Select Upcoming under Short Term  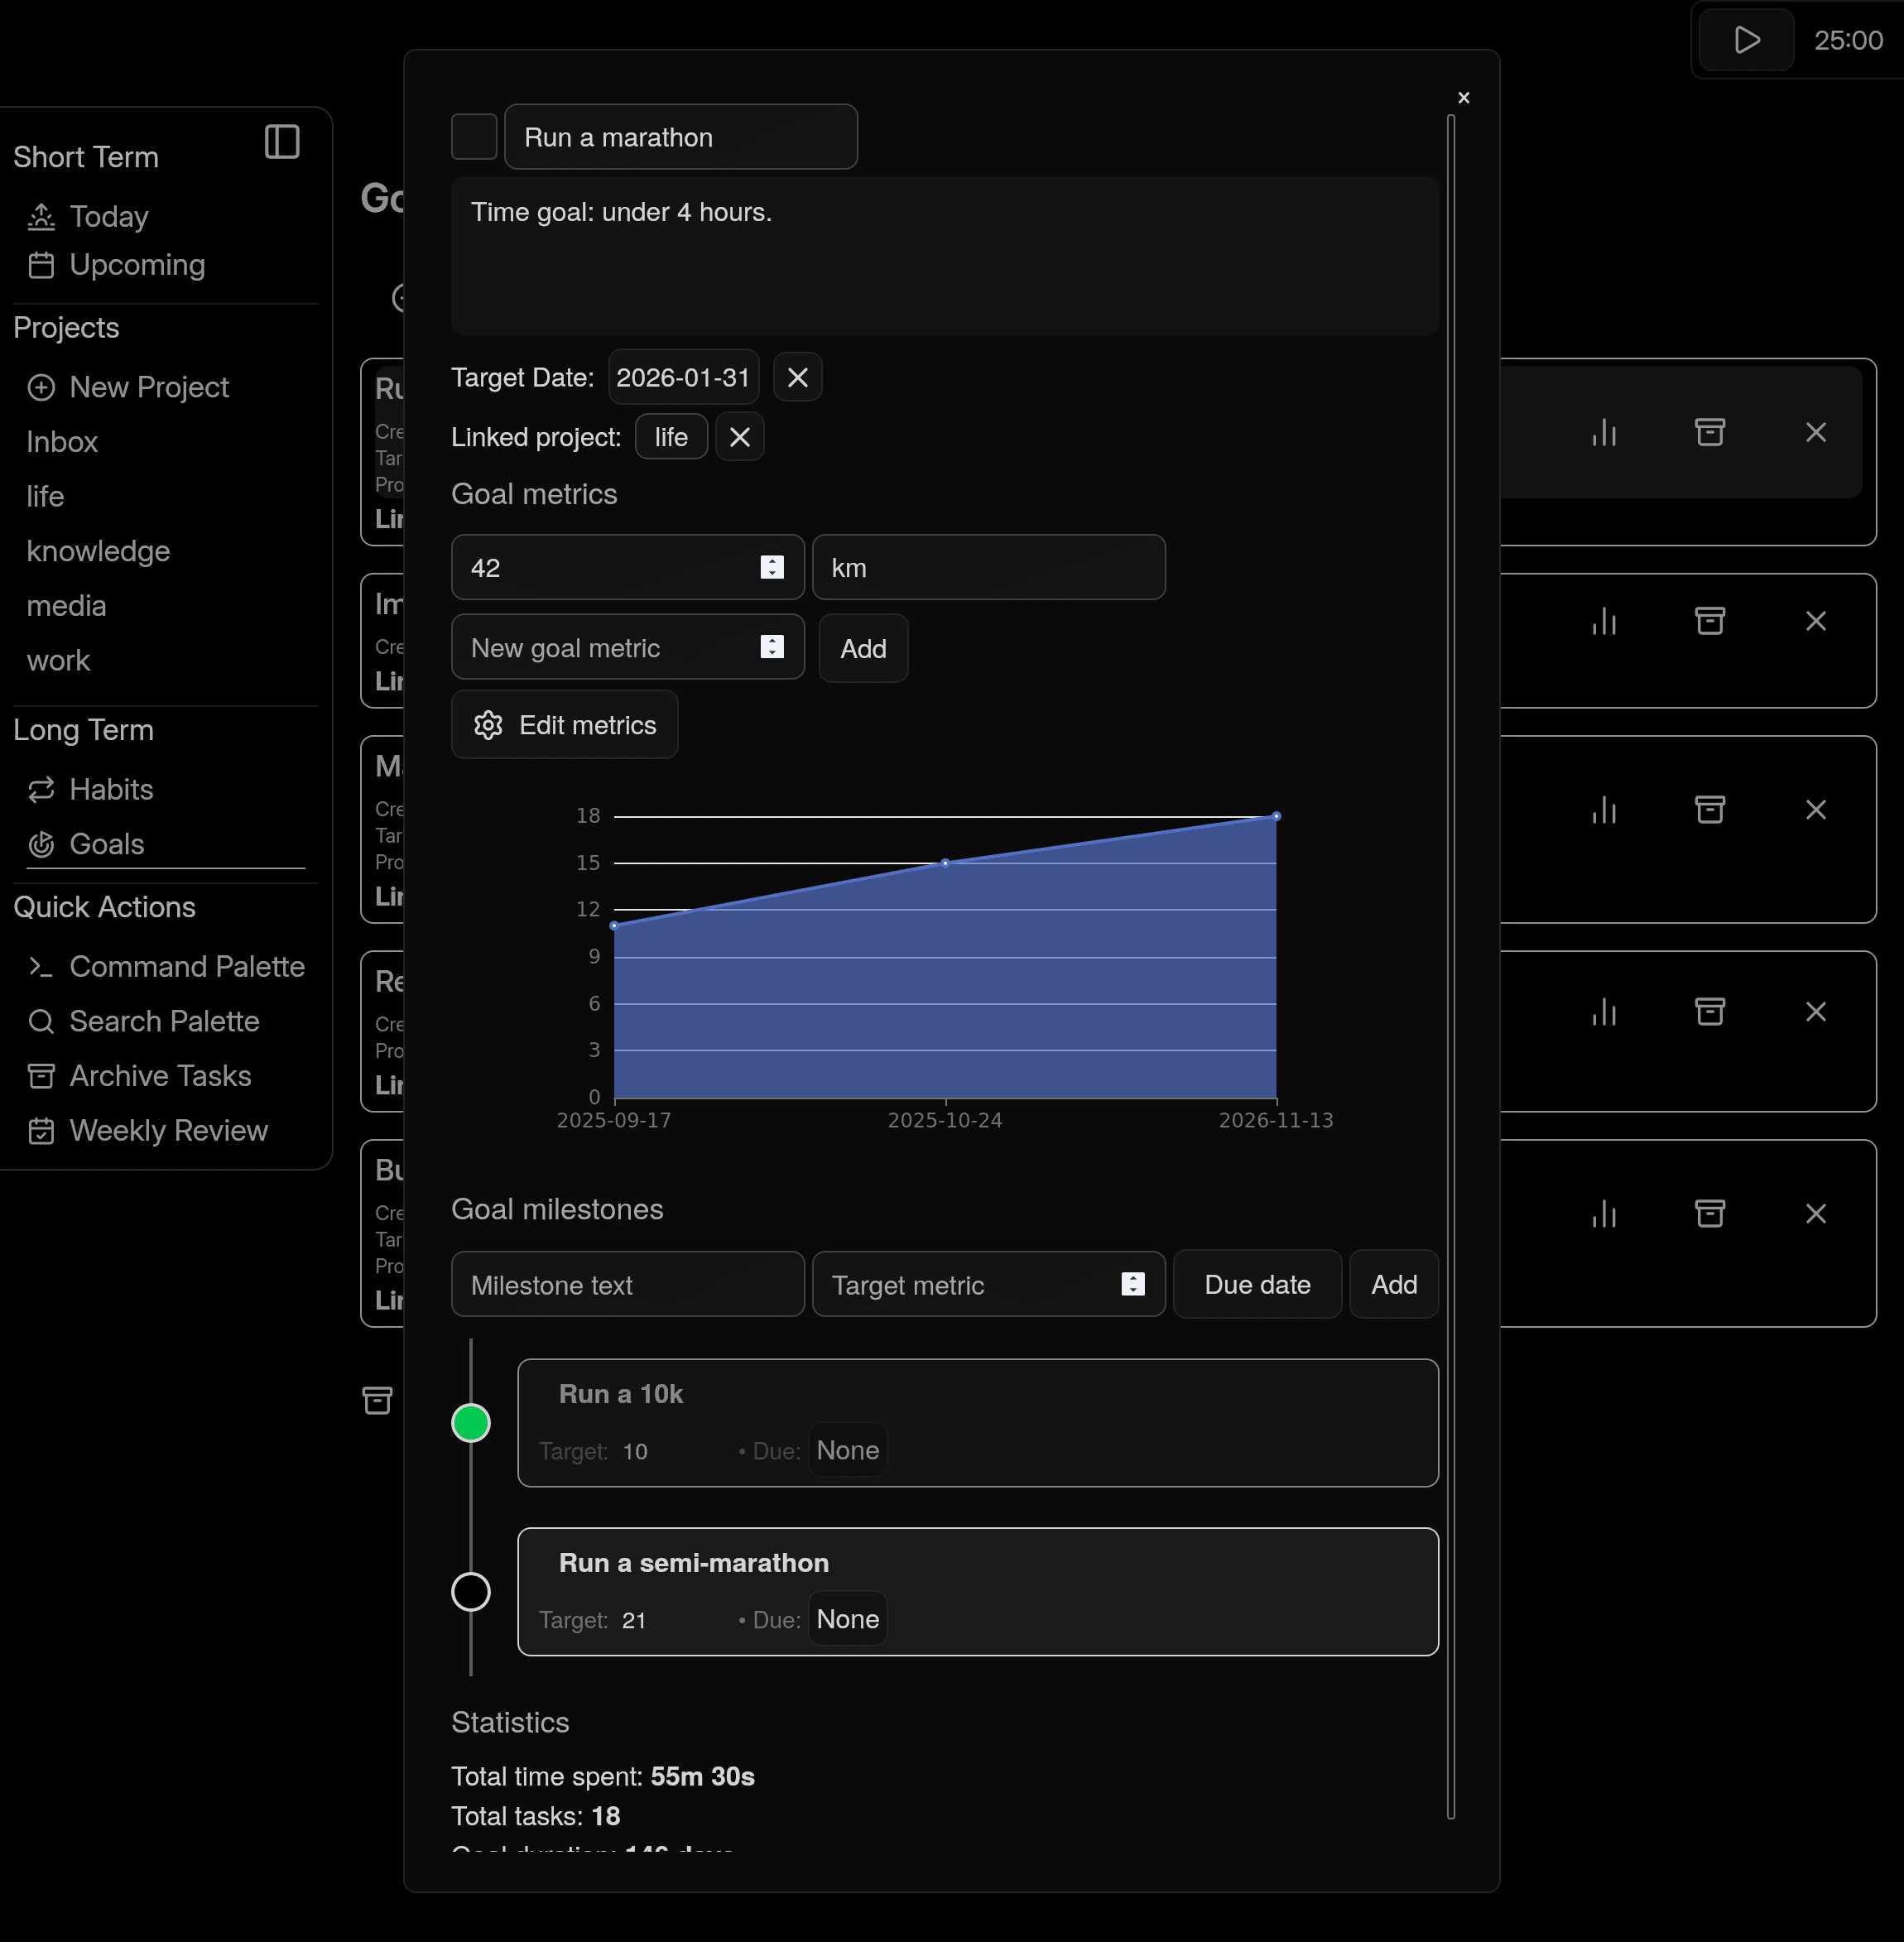137,265
